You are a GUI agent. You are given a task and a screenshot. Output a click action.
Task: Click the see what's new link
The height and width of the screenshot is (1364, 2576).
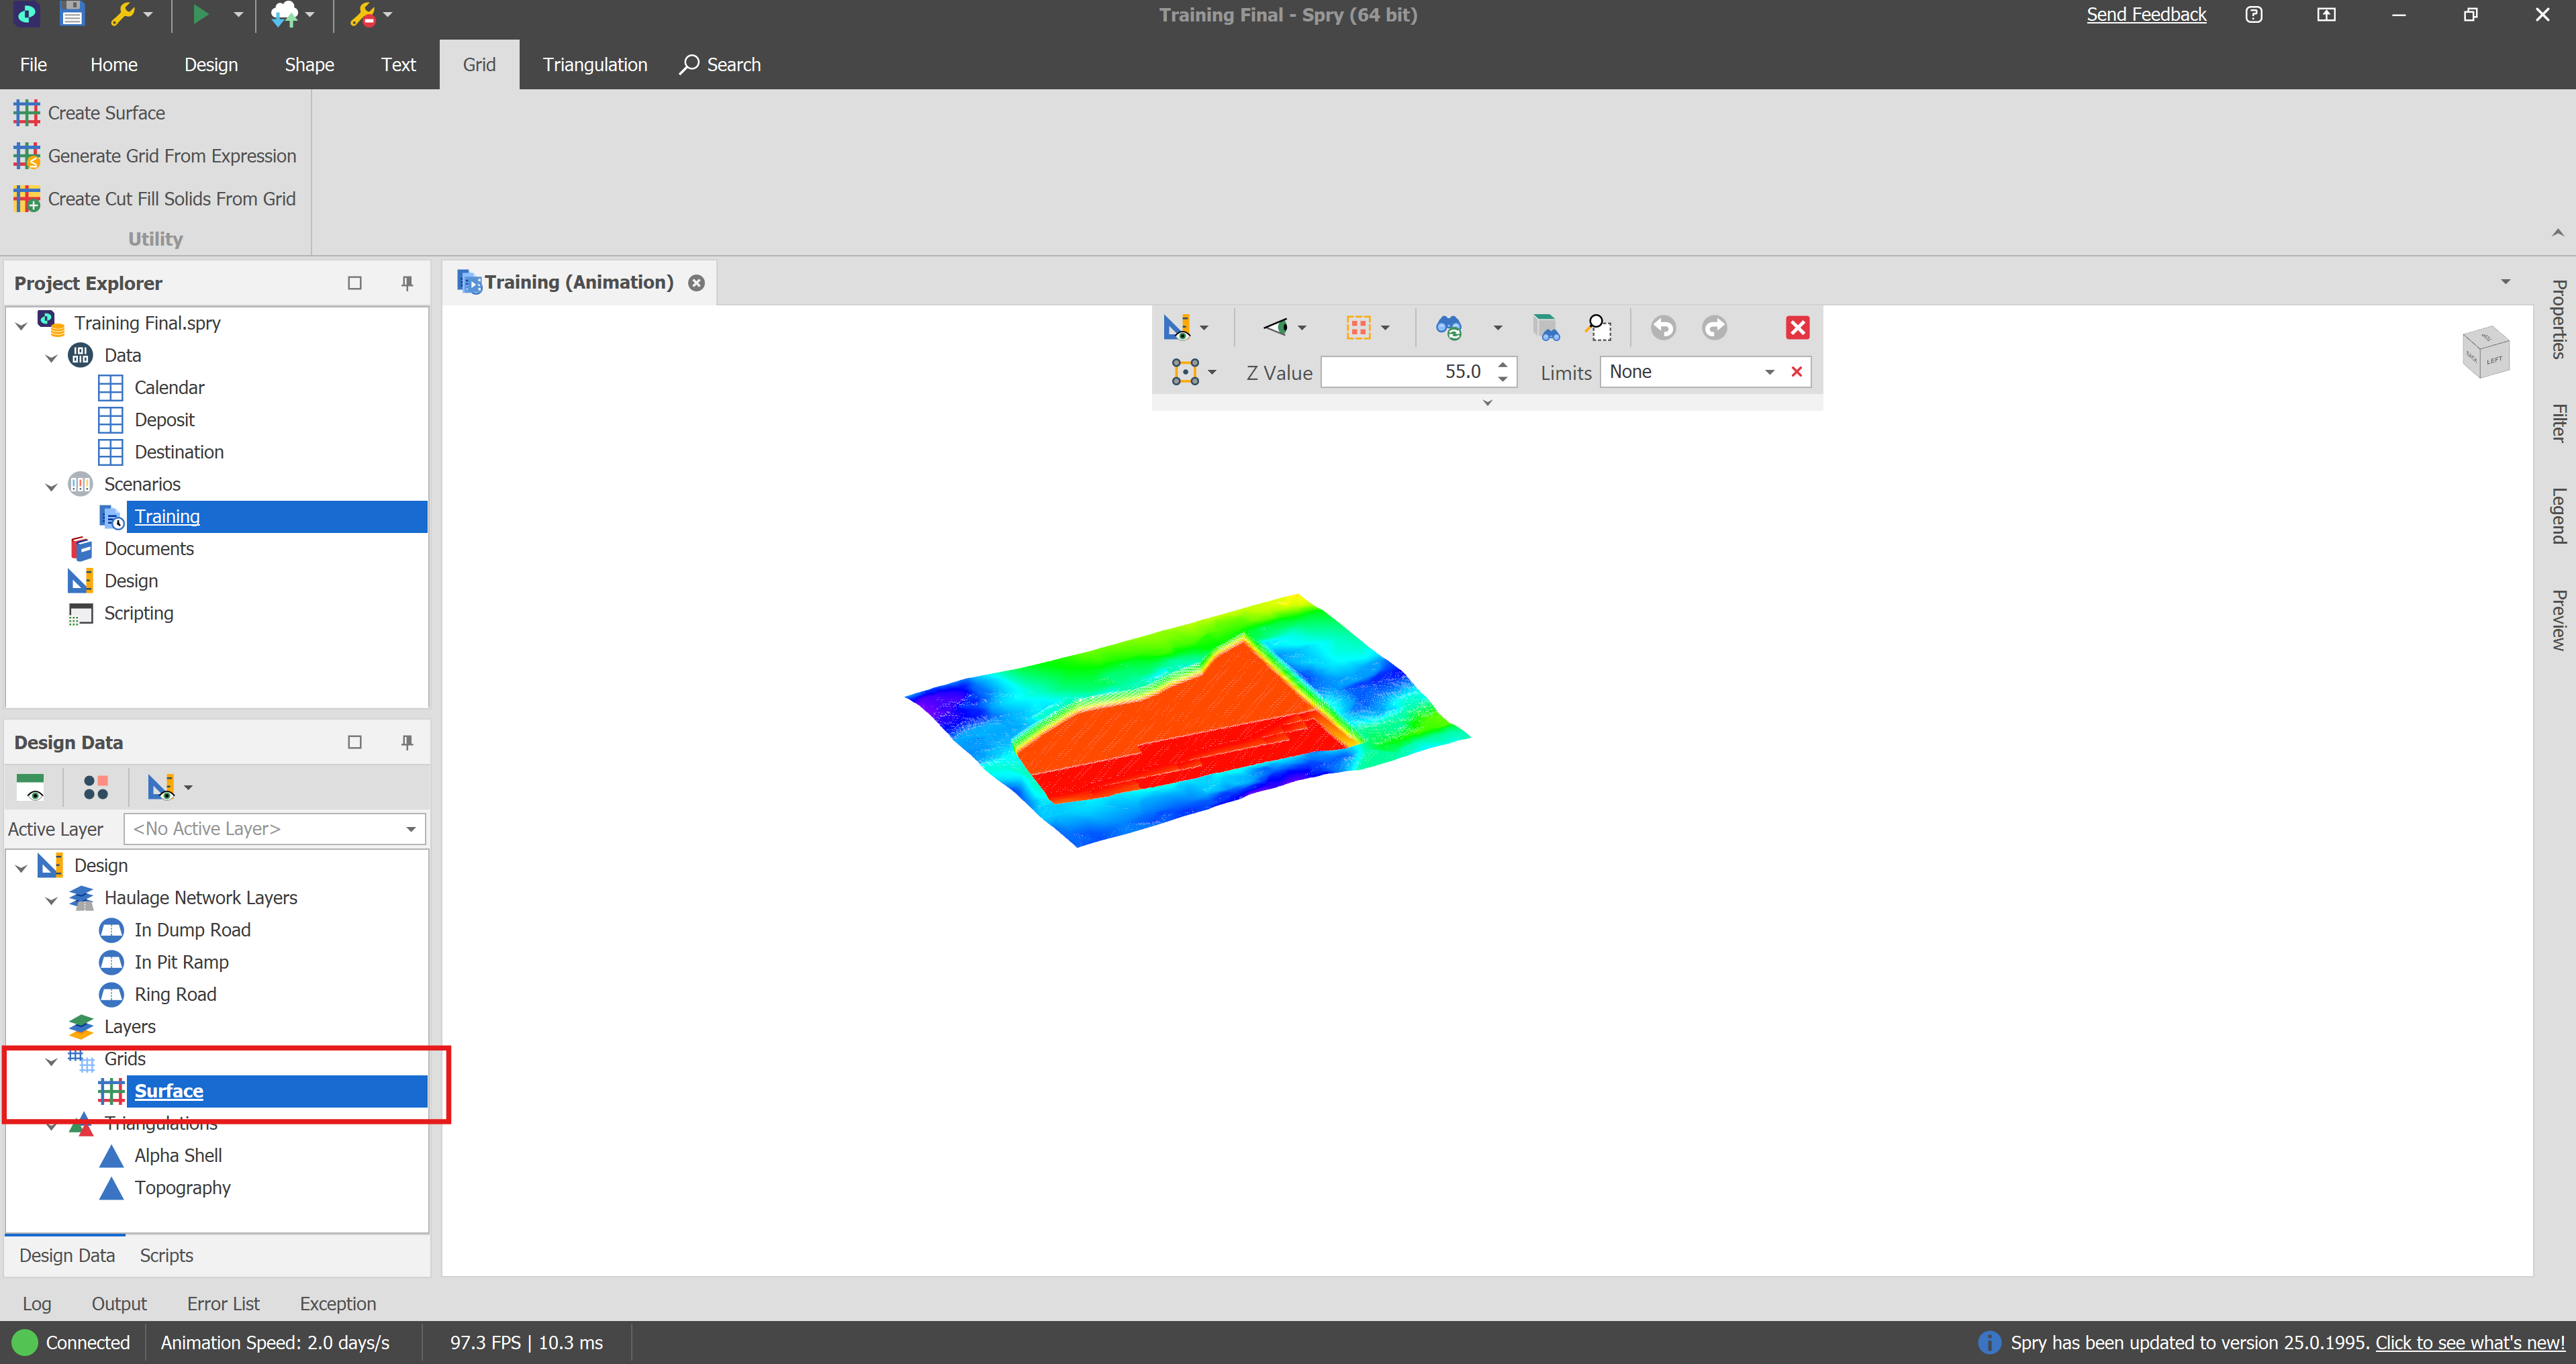point(2469,1343)
